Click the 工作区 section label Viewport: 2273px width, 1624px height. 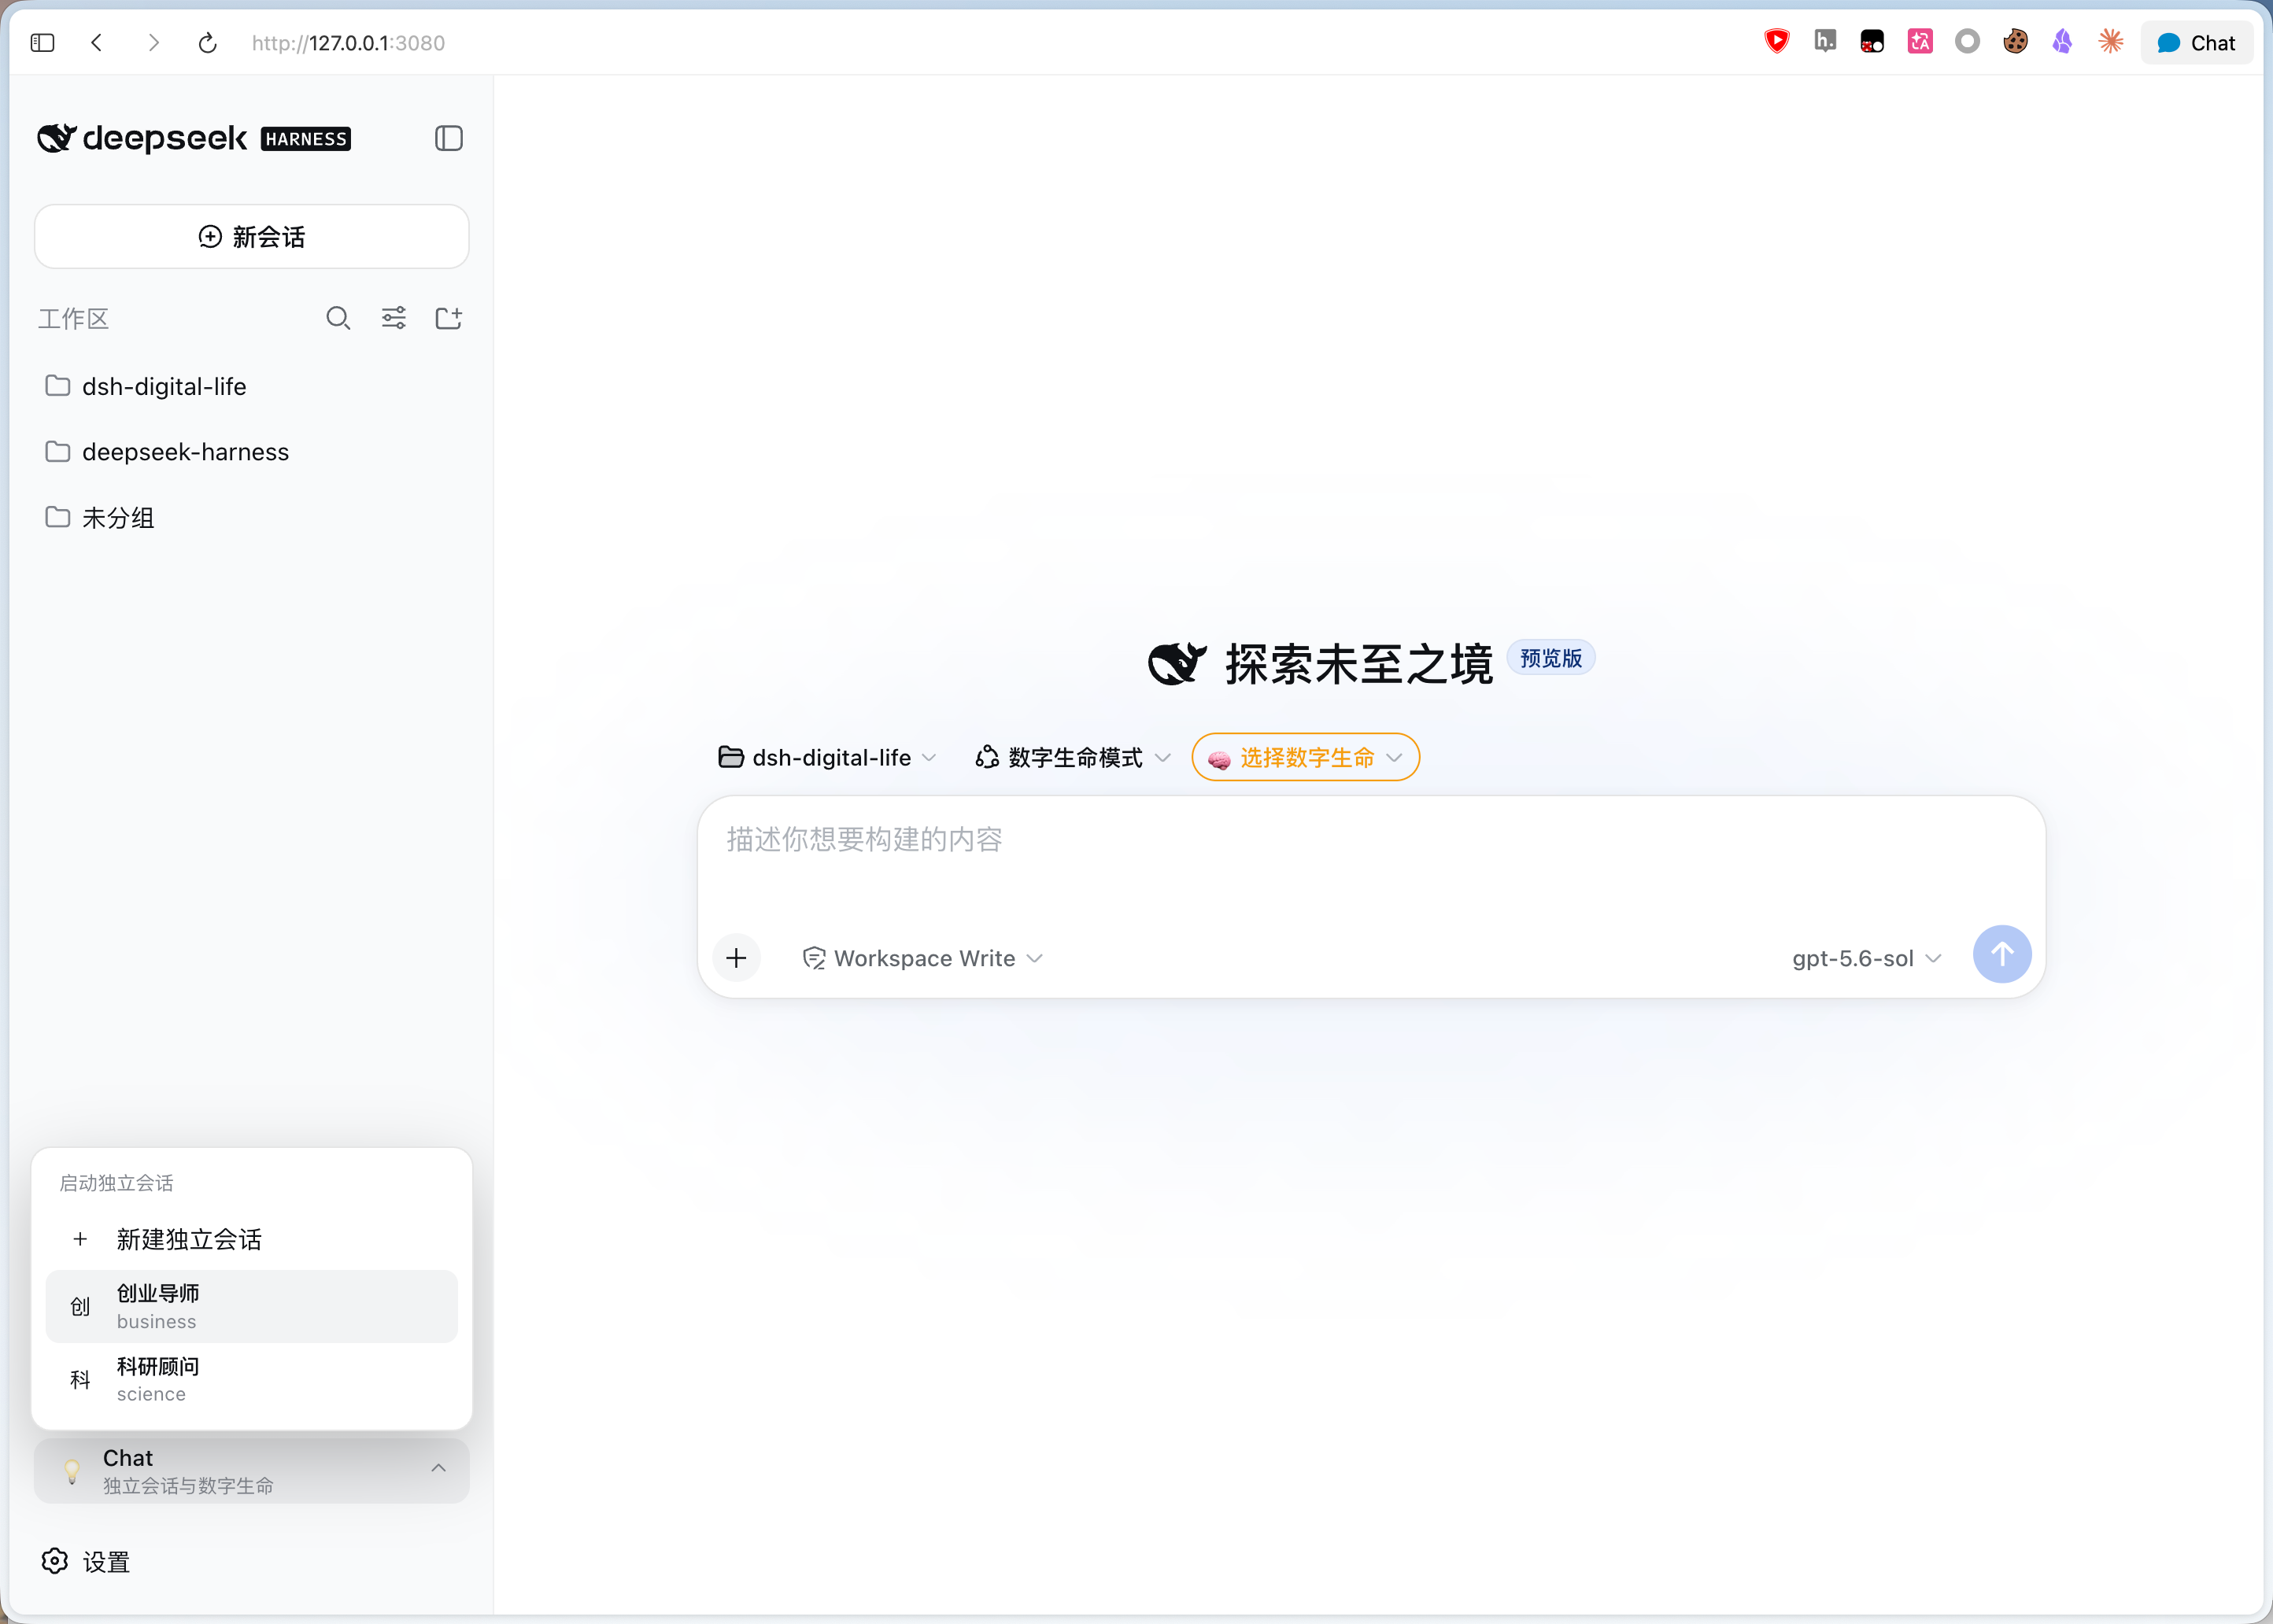tap(73, 319)
